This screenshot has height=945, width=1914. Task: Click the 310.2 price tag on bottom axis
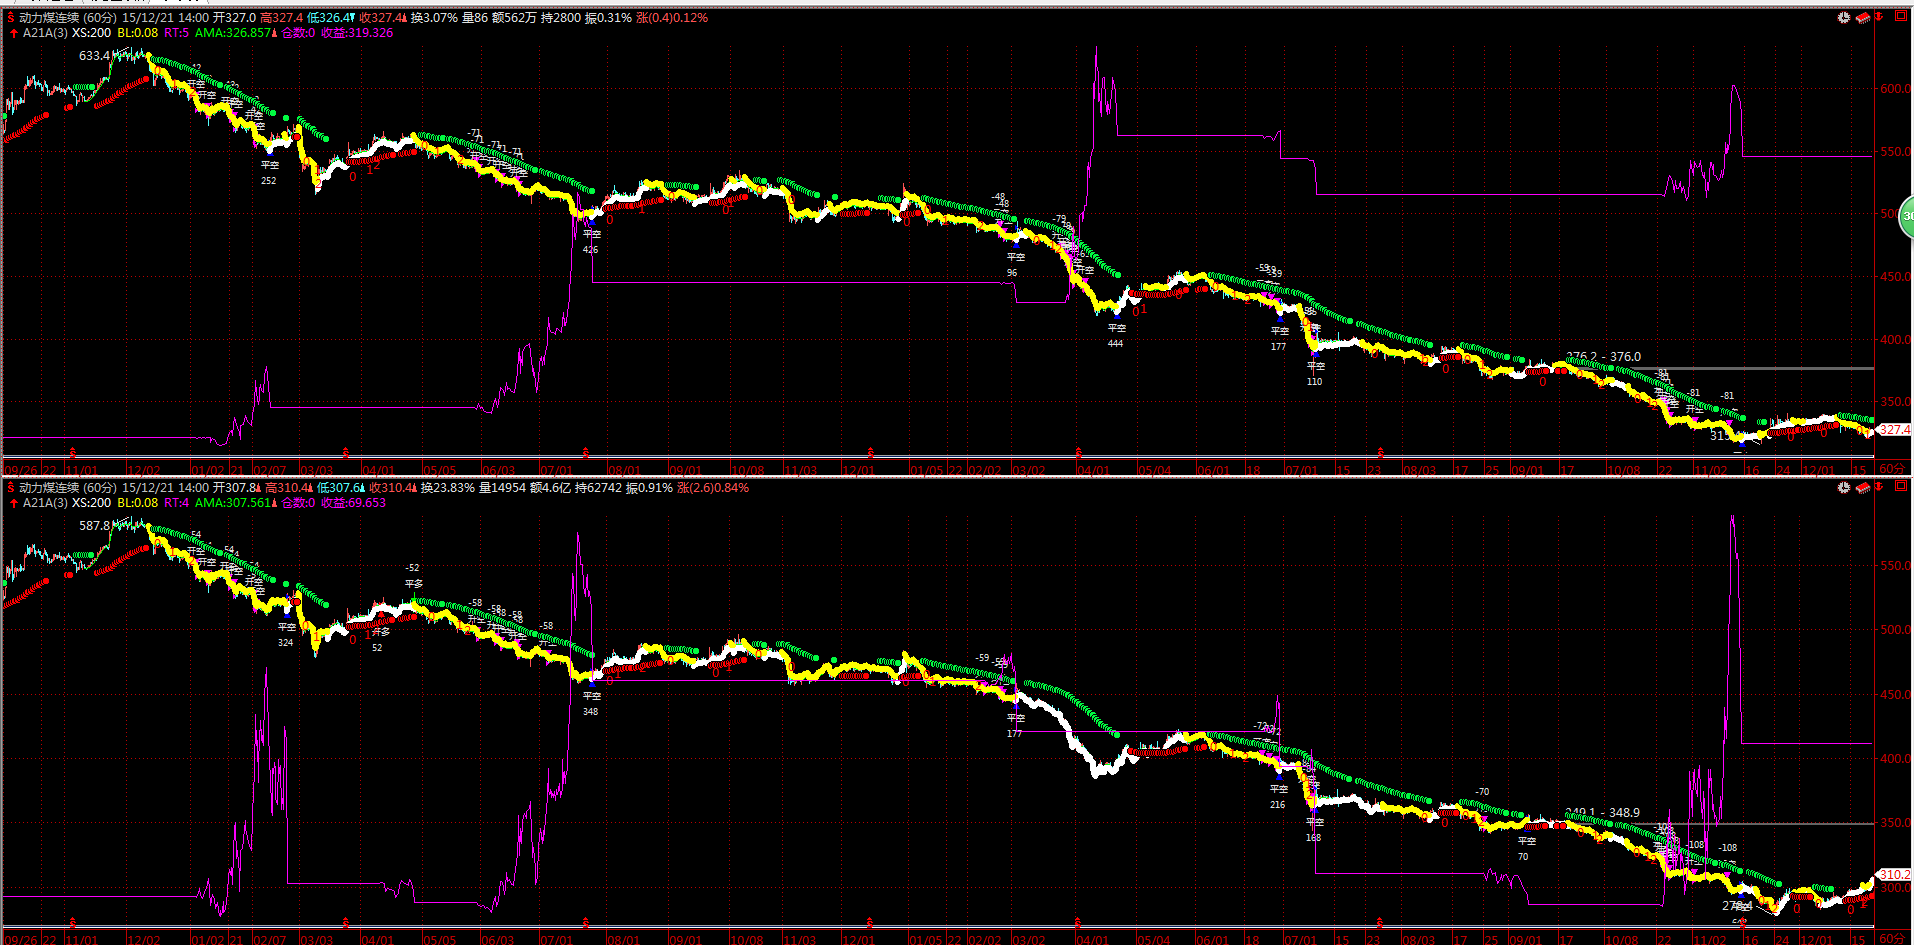pos(1893,874)
